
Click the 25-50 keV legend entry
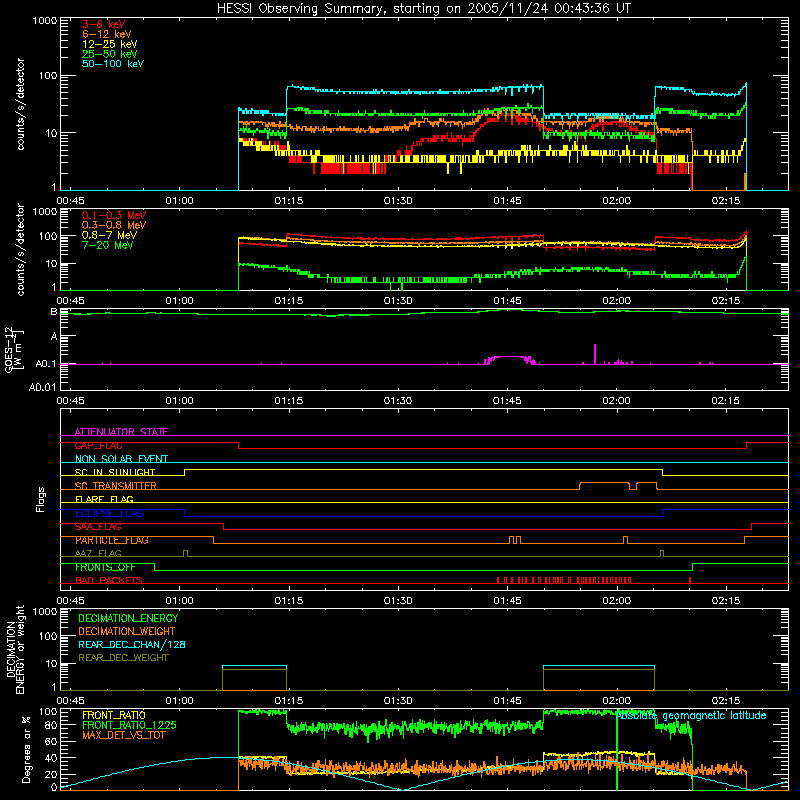110,54
